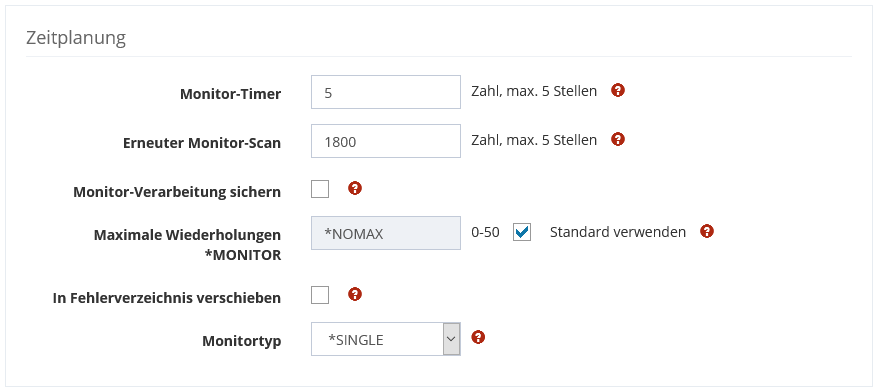View help for In Fehlerverzeichnis verschieben
Image resolution: width=879 pixels, height=391 pixels.
pyautogui.click(x=355, y=295)
